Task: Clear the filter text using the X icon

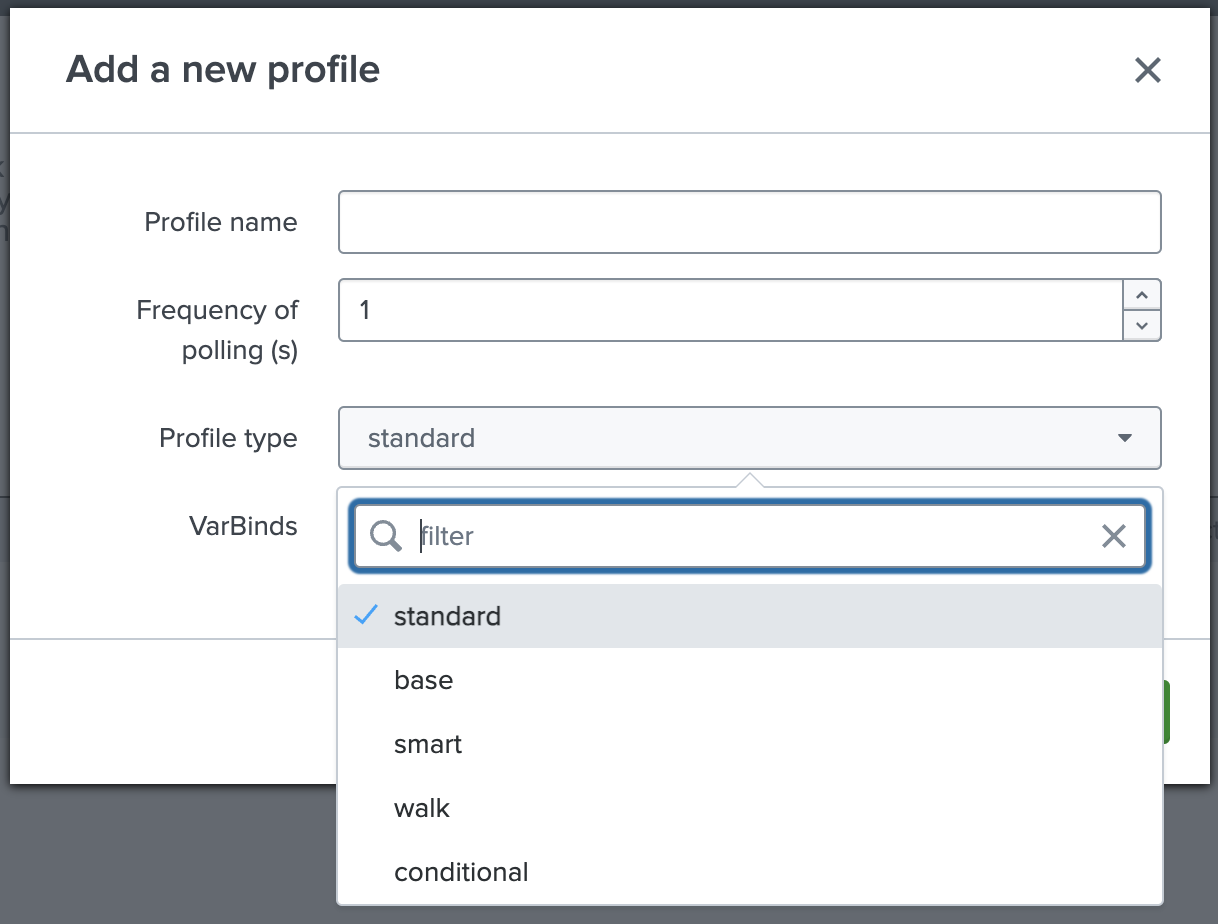Action: click(x=1114, y=536)
